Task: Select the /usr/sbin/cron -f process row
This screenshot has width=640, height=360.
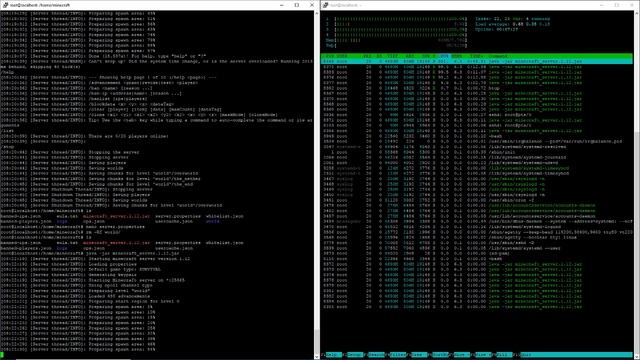Action: coord(477,200)
